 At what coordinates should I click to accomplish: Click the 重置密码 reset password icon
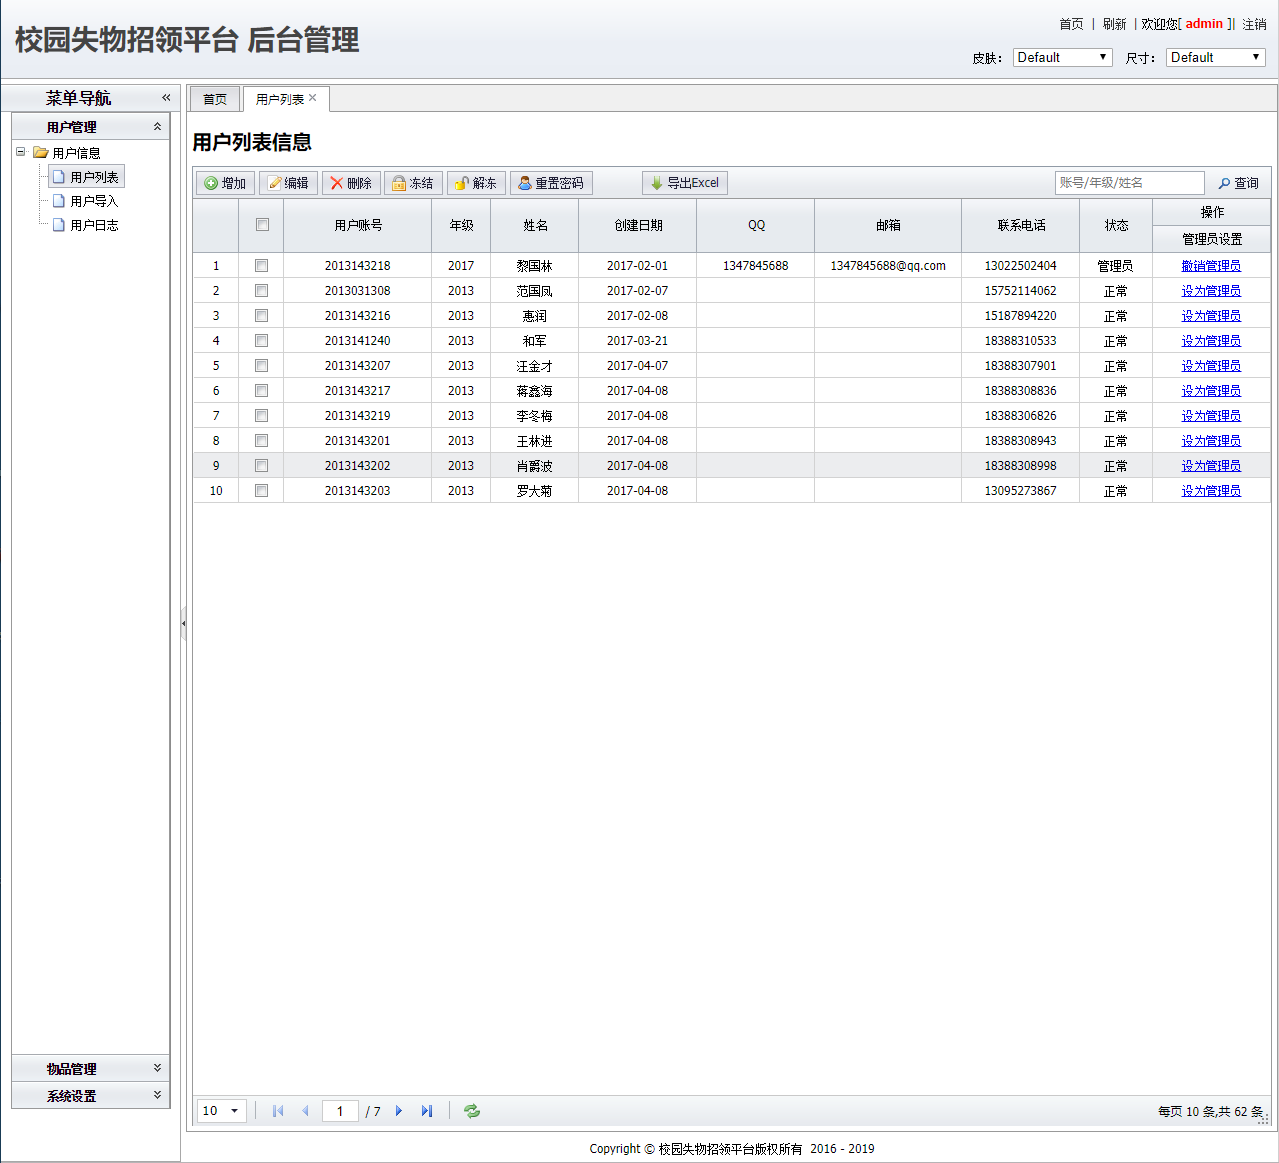coord(525,183)
